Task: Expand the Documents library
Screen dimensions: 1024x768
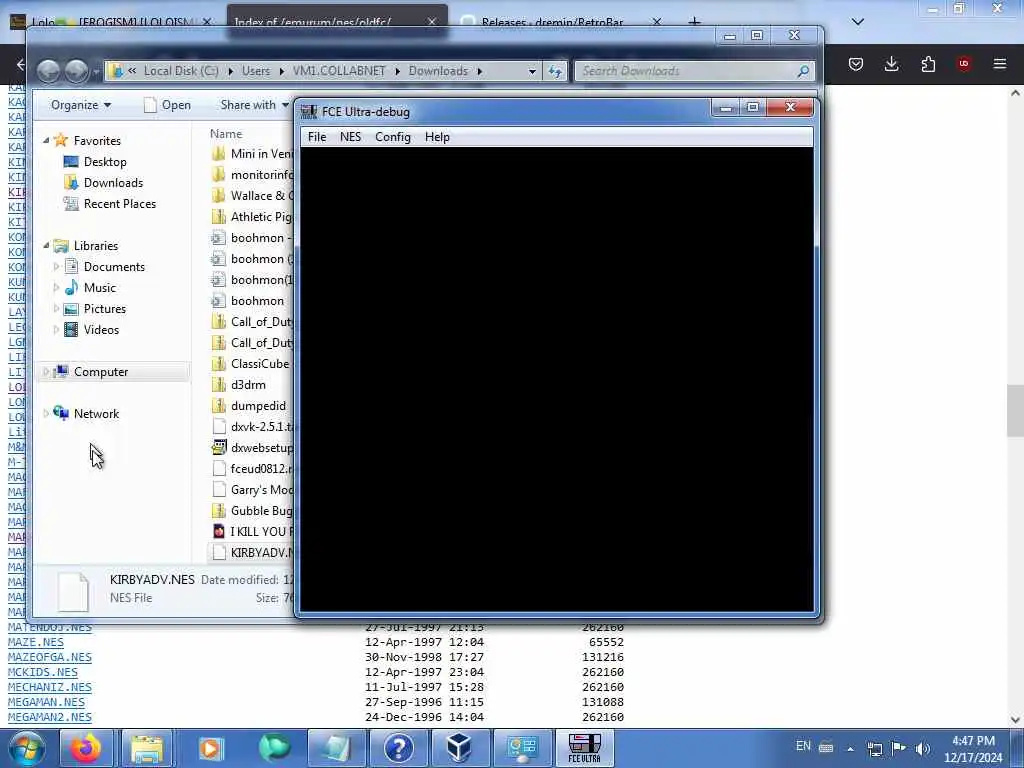Action: tap(56, 266)
